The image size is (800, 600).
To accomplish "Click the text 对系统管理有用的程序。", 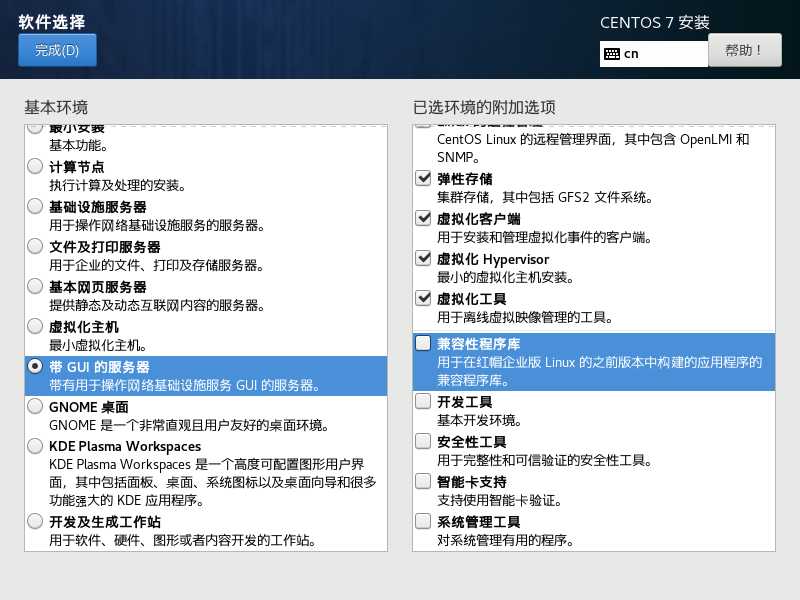I will (506, 540).
